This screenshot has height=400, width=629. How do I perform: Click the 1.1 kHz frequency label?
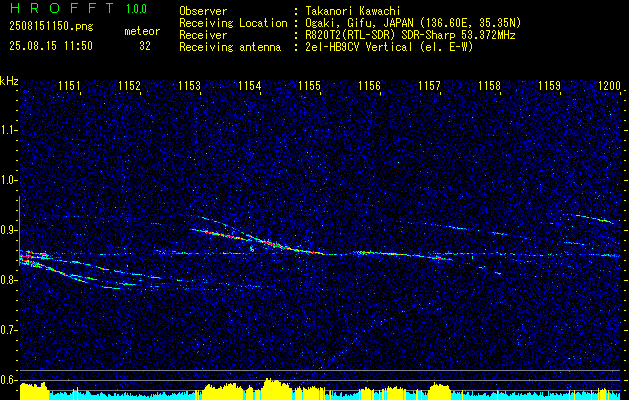(8, 130)
